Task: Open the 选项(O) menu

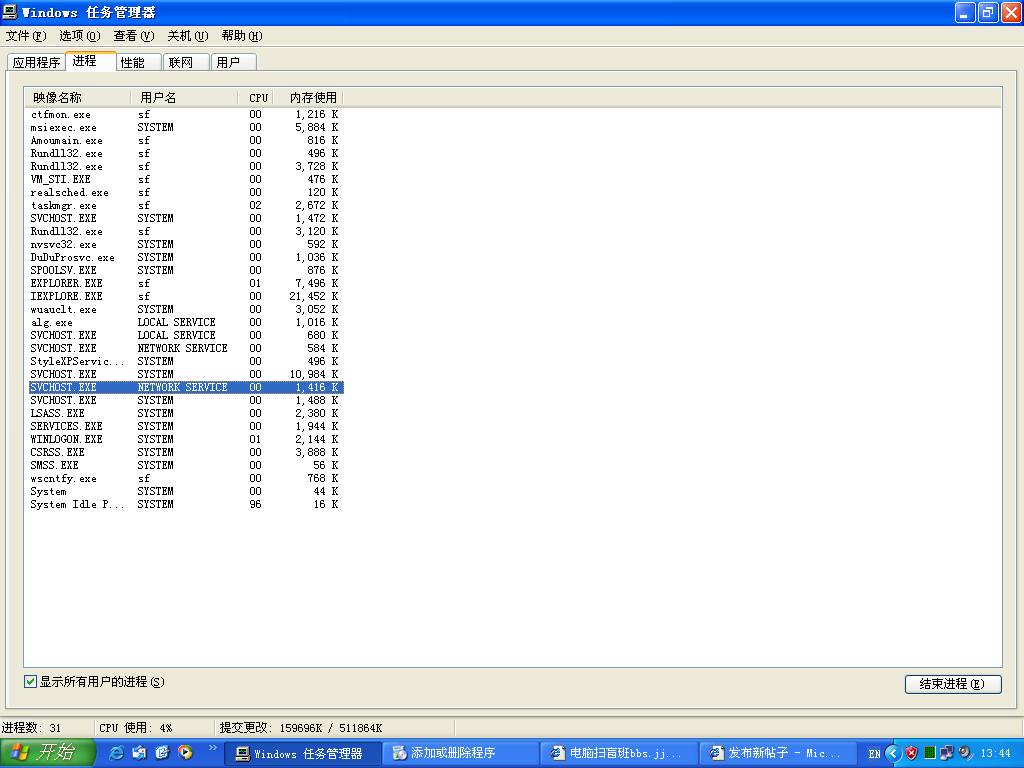Action: [80, 36]
